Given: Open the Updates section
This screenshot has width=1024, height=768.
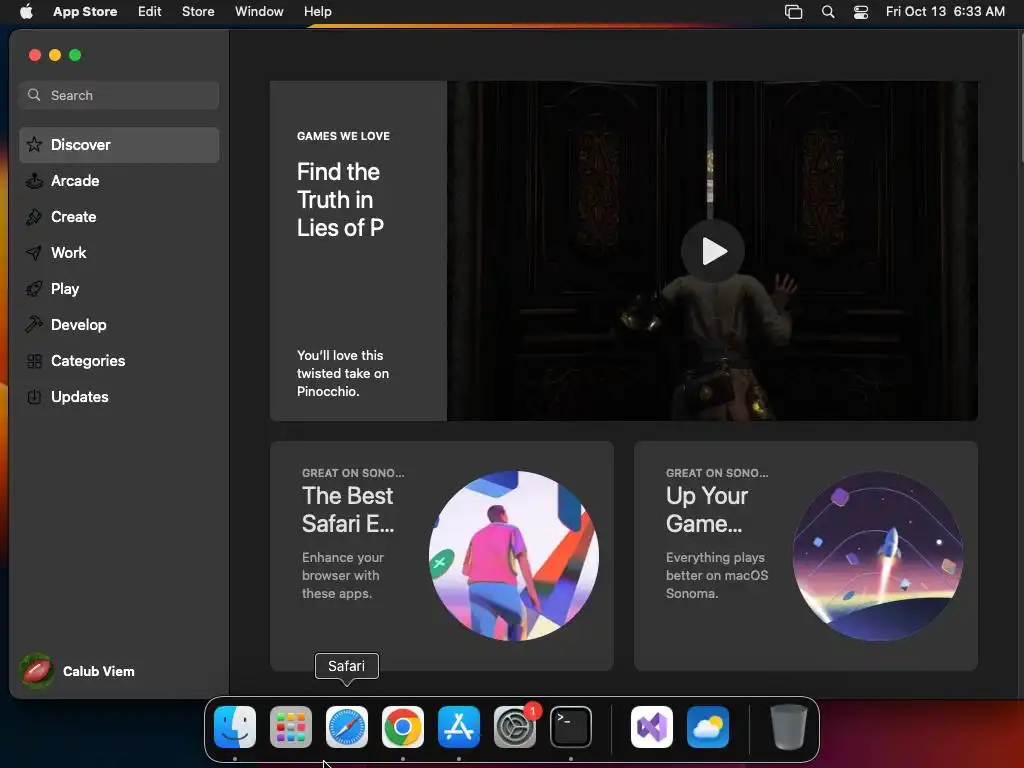Looking at the screenshot, I should [x=119, y=396].
